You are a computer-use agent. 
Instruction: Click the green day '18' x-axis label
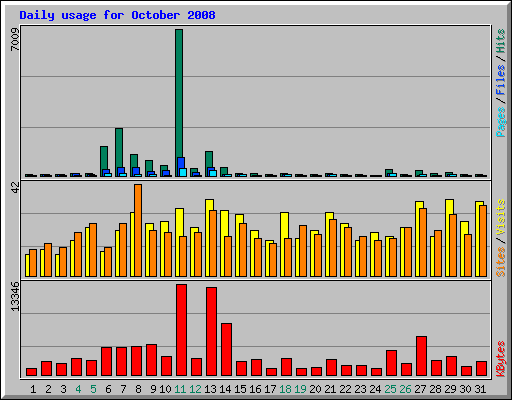pos(285,389)
